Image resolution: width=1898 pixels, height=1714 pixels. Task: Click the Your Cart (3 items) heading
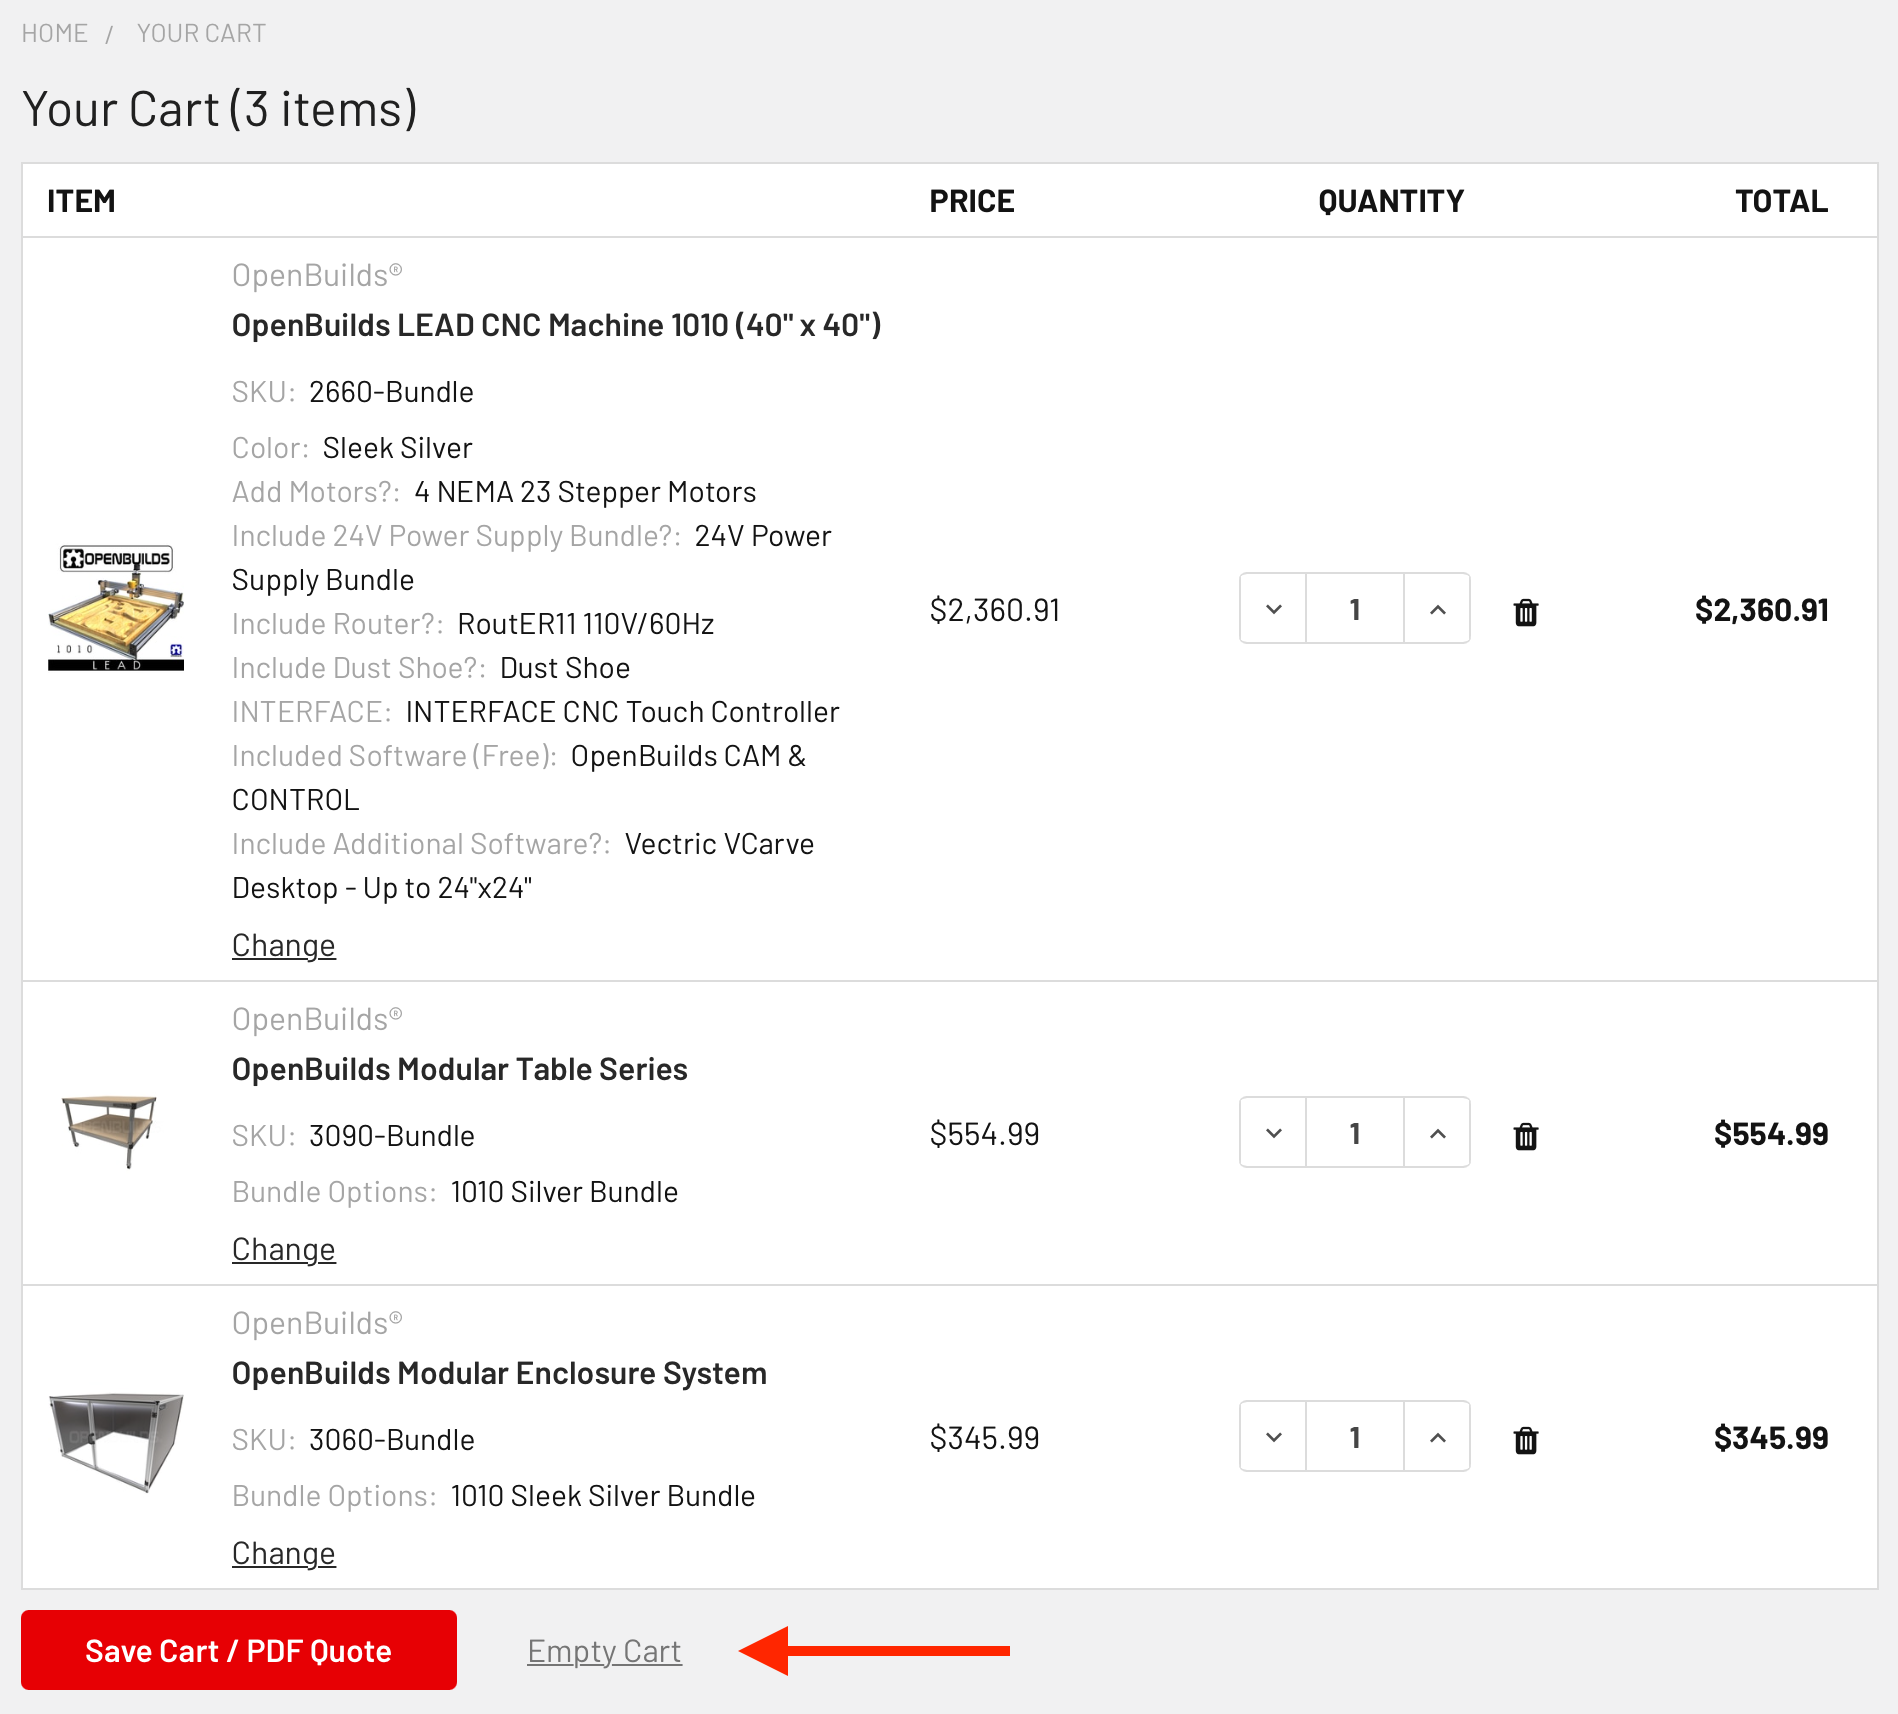(219, 108)
